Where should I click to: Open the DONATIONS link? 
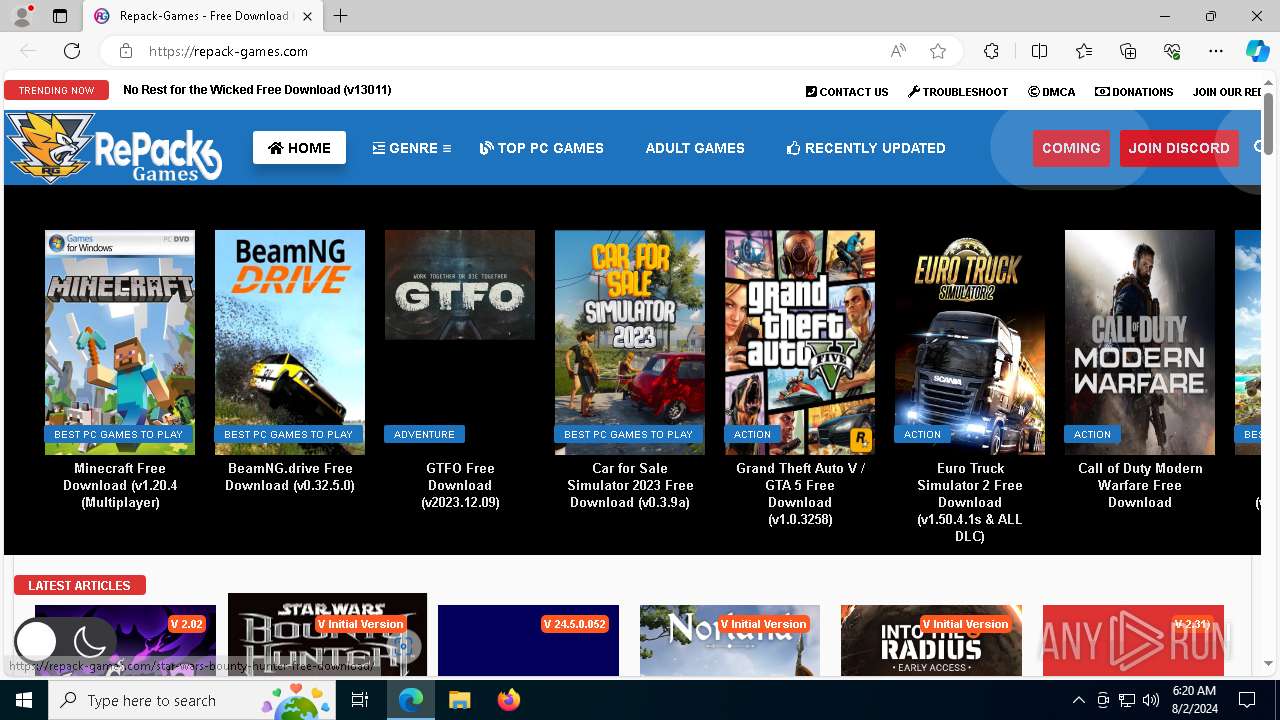click(1134, 92)
